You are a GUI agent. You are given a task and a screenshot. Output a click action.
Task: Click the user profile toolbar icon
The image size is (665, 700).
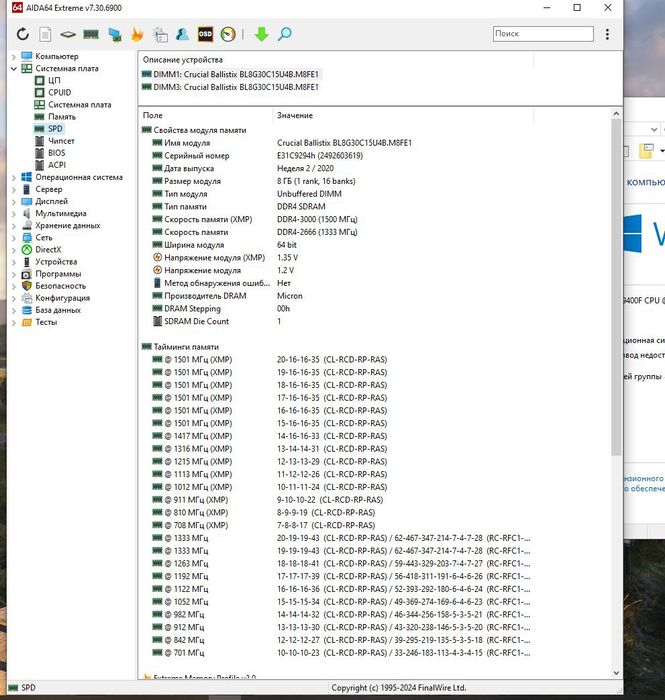[x=182, y=34]
